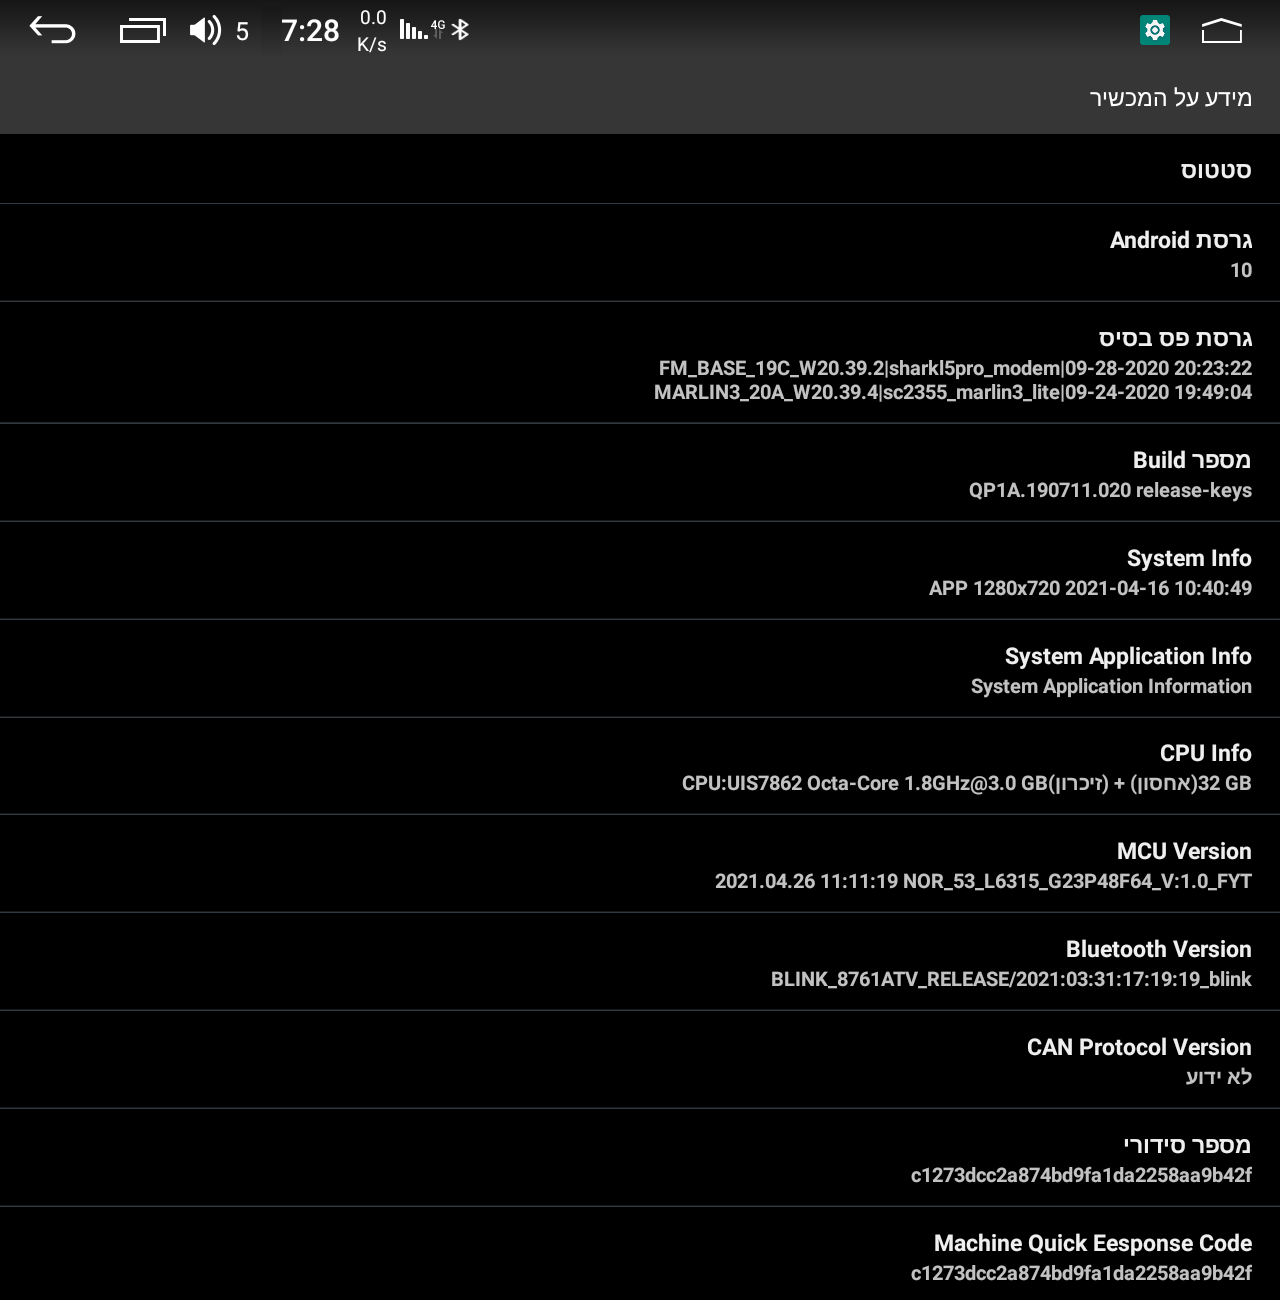Tap the home icon in status bar
Image resolution: width=1280 pixels, height=1300 pixels.
[1221, 31]
